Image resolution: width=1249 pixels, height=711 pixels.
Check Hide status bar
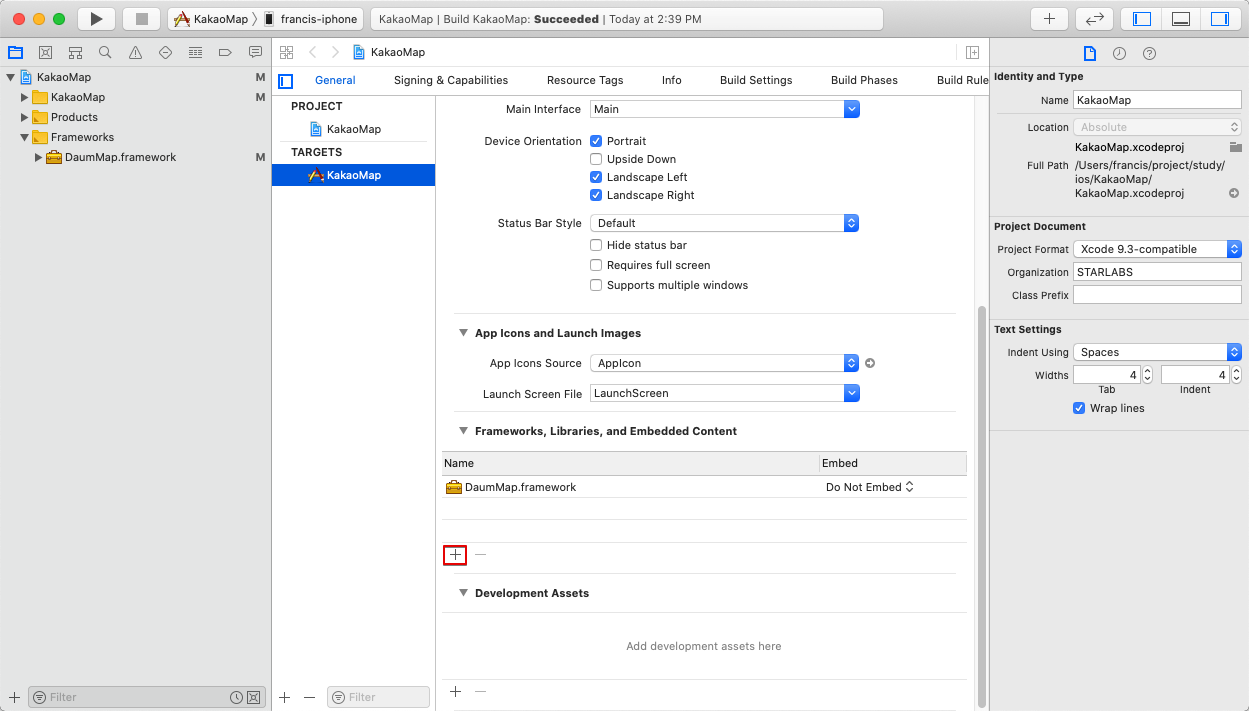[596, 245]
